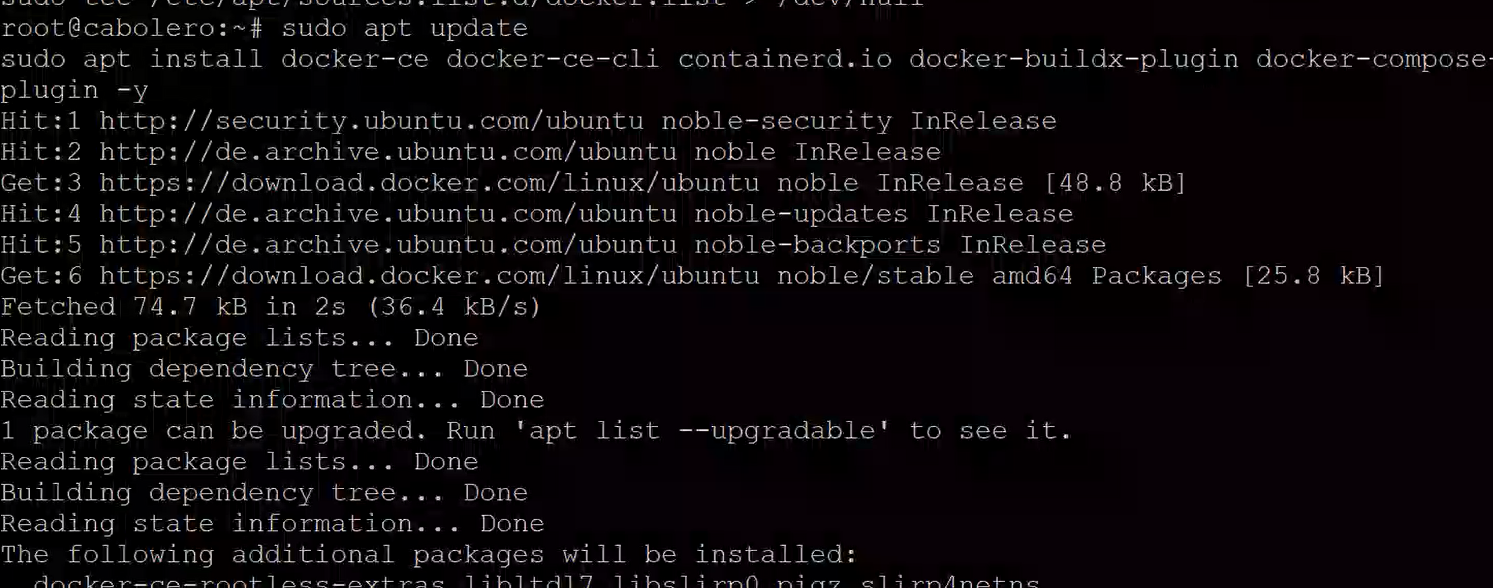Select 'docker-ce-cli' in the install command
Image resolution: width=1493 pixels, height=588 pixels.
552,59
